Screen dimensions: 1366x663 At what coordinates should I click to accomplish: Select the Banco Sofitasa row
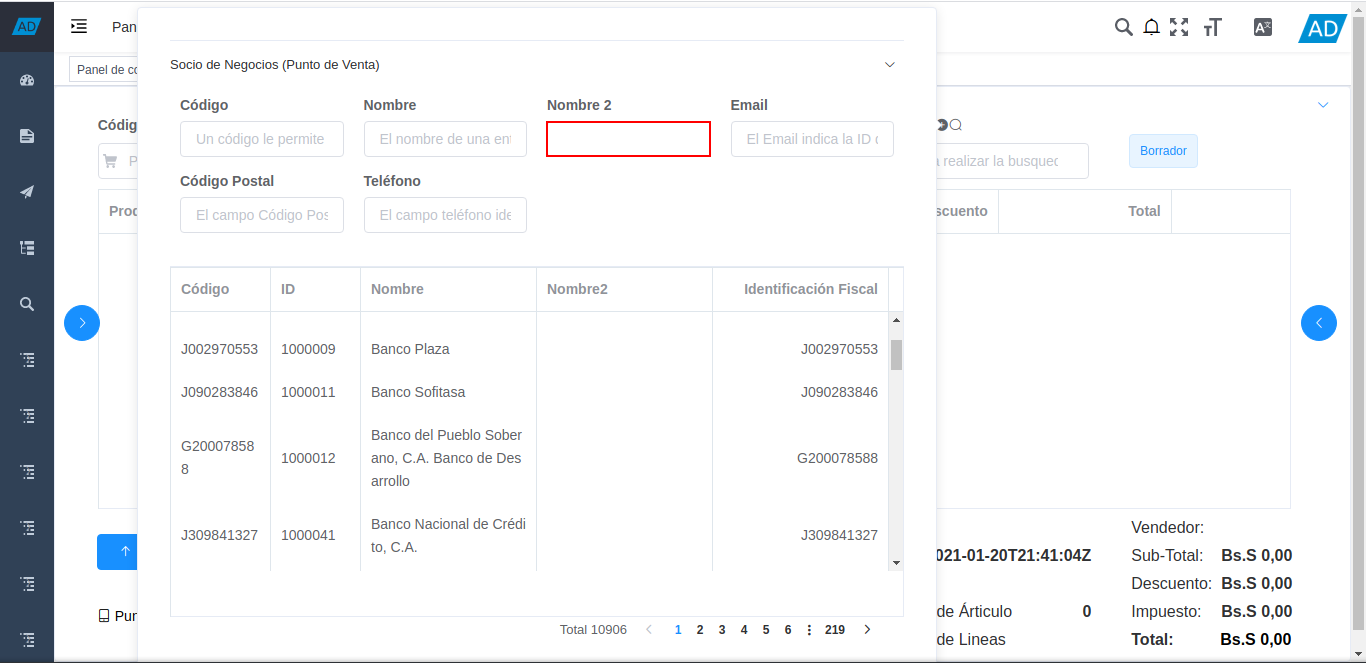pyautogui.click(x=530, y=392)
